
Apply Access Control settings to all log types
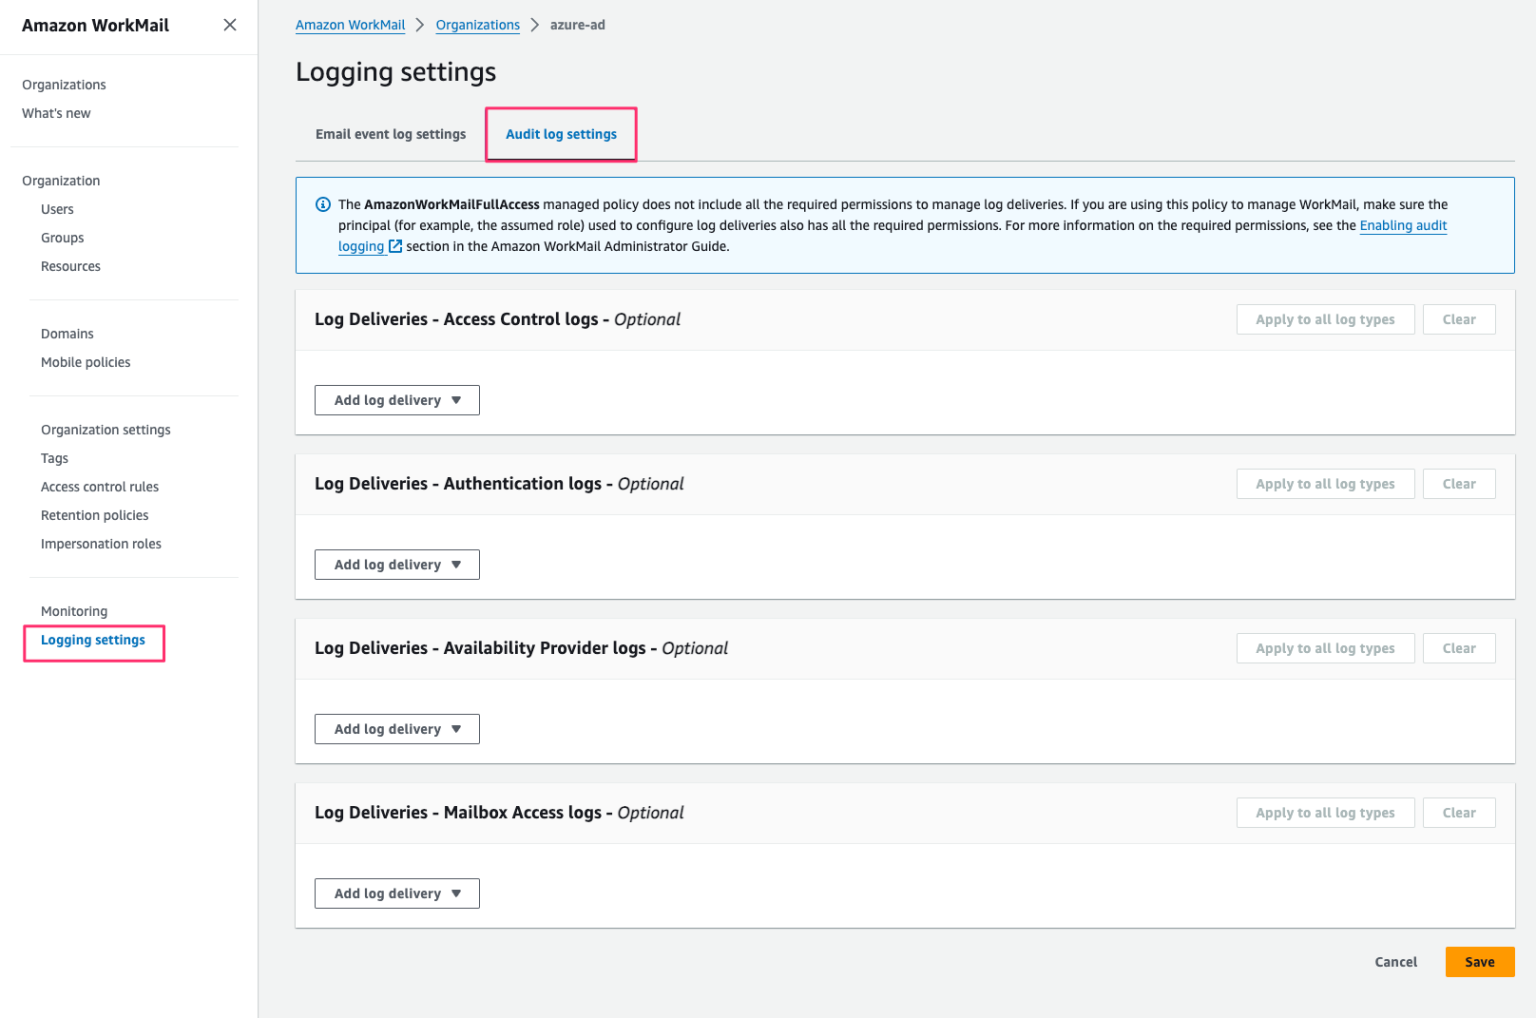(1325, 319)
